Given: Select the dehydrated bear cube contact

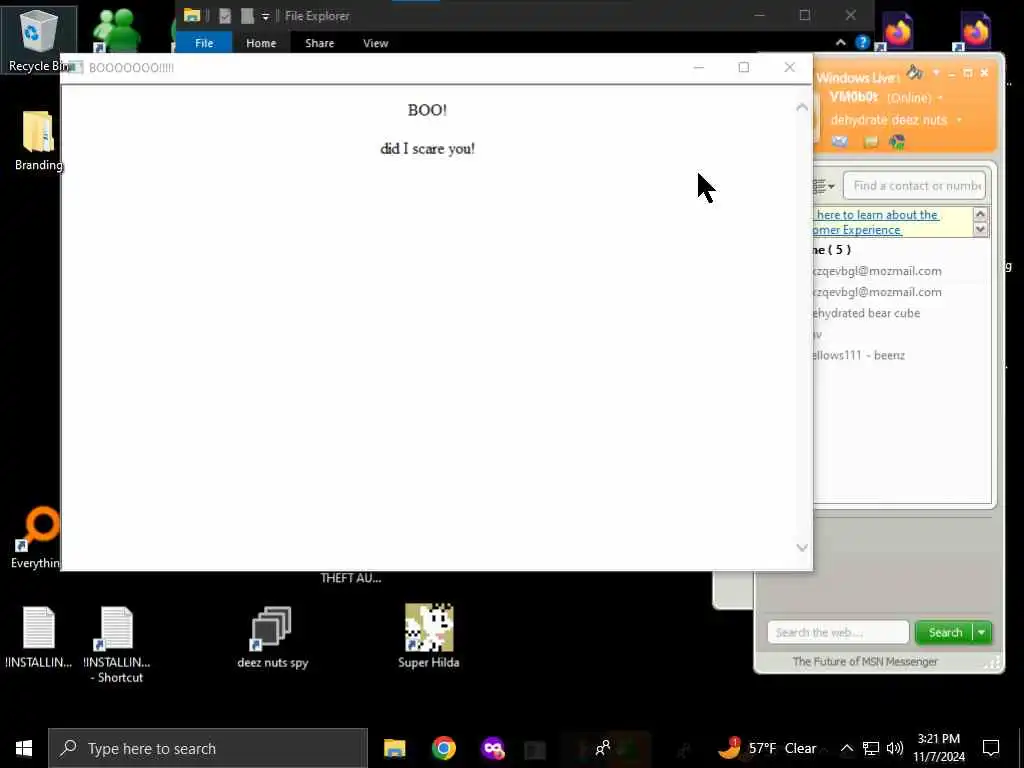Looking at the screenshot, I should coord(867,313).
